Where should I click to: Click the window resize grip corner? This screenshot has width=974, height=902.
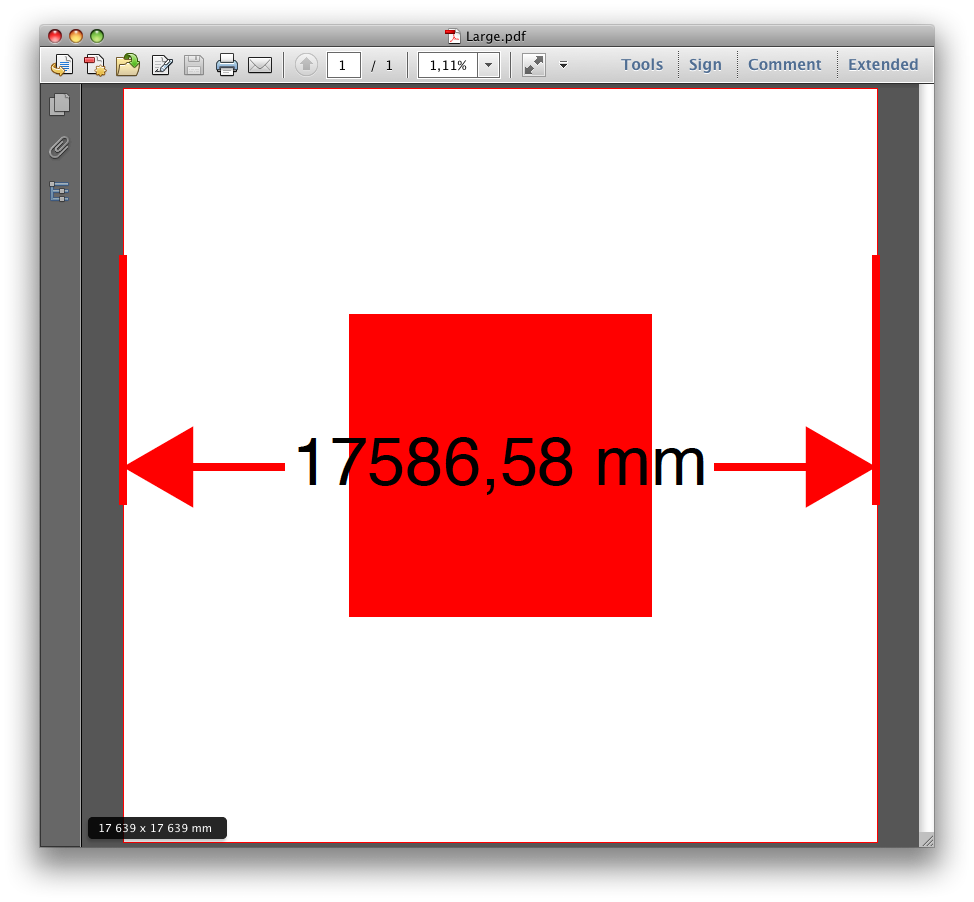pyautogui.click(x=927, y=840)
